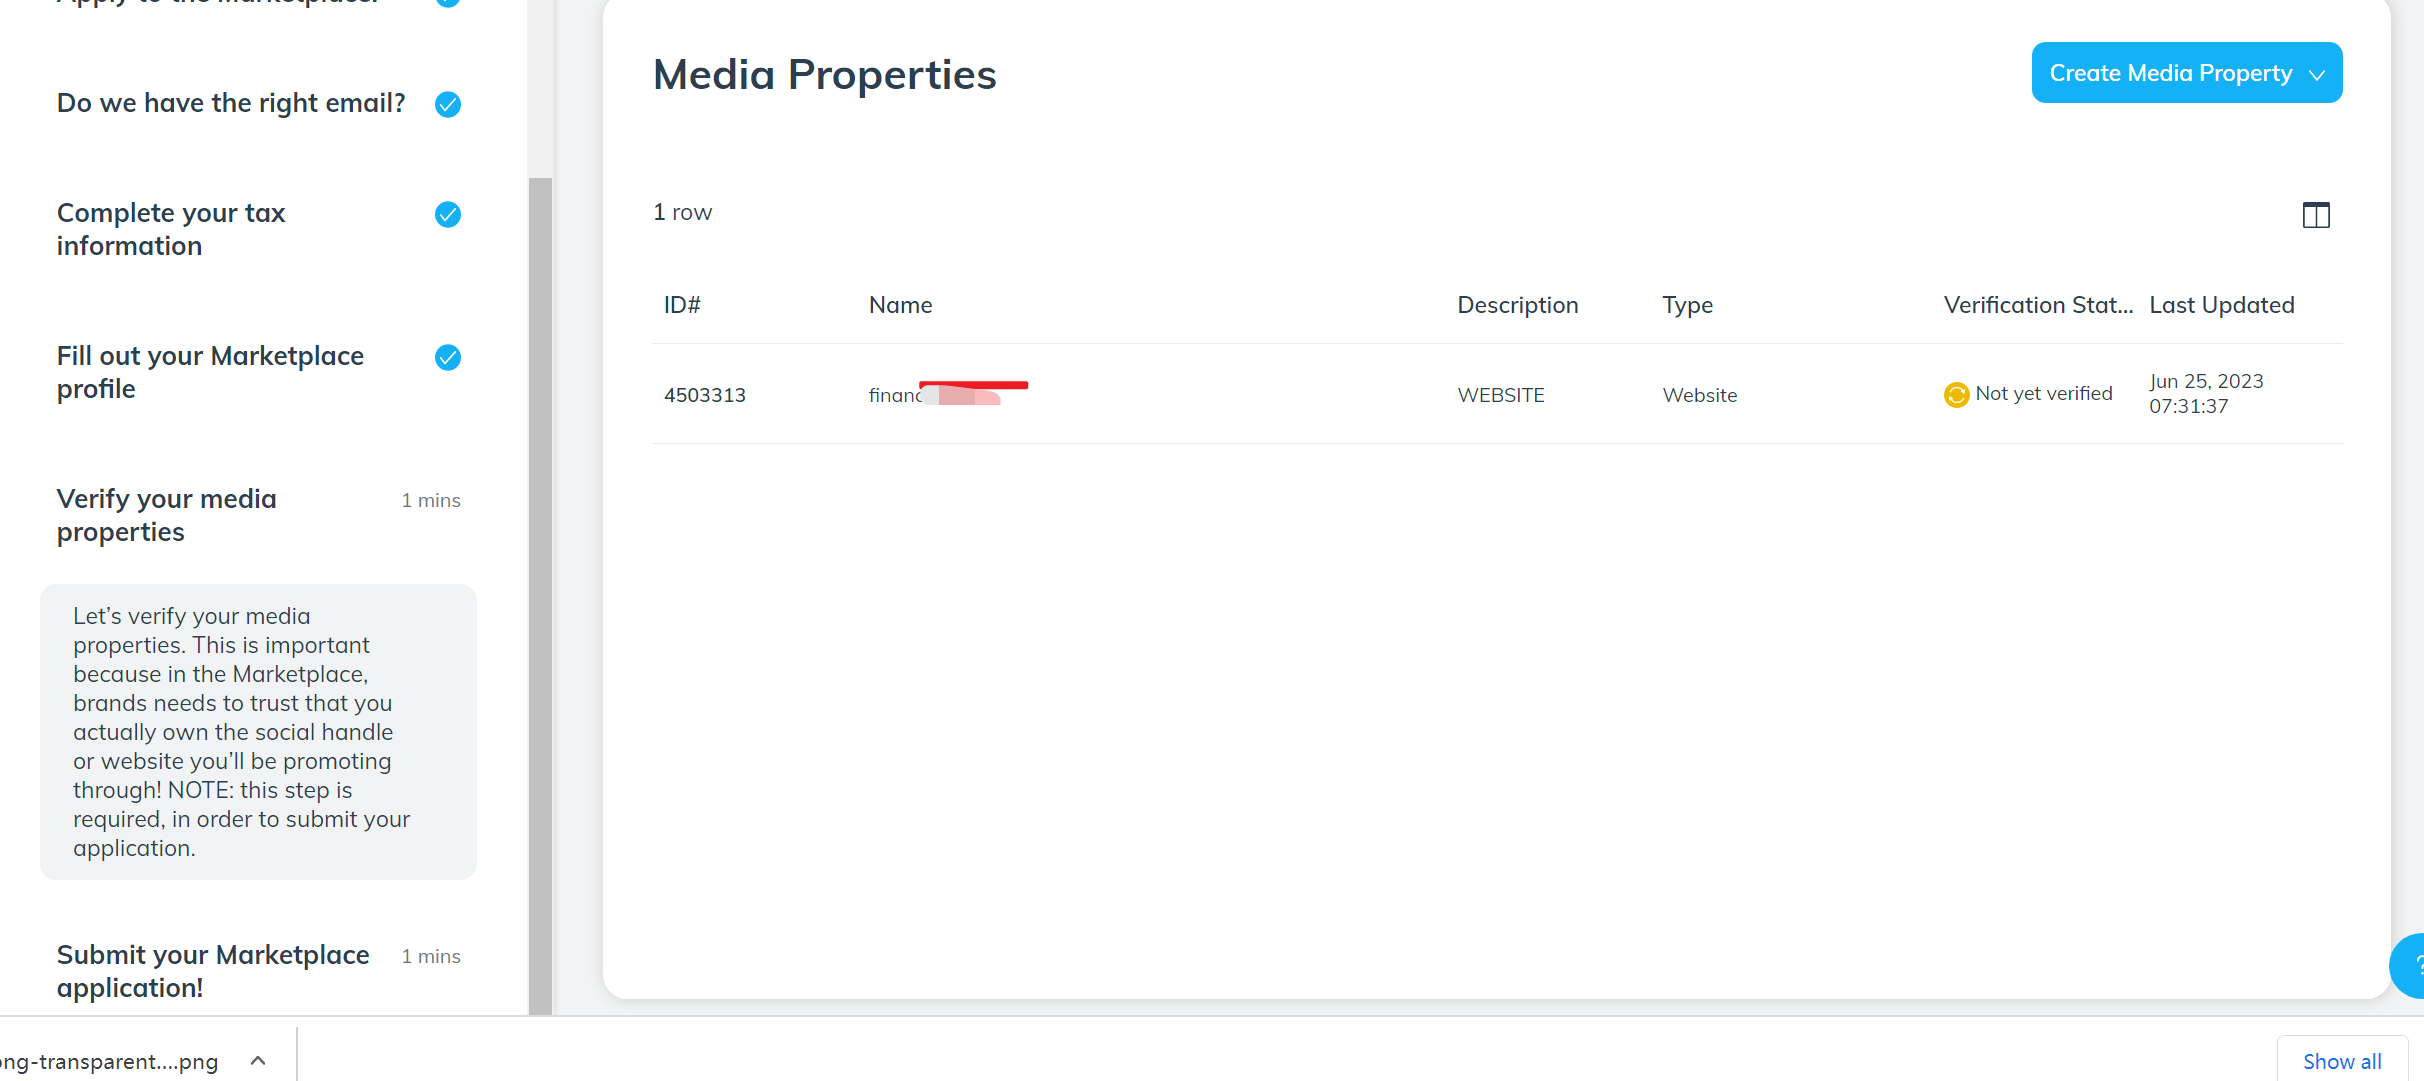This screenshot has width=2424, height=1081.
Task: Click the Type column header
Action: click(1687, 305)
